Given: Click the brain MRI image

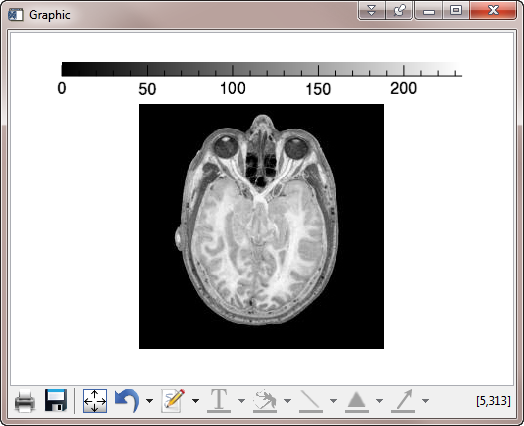Looking at the screenshot, I should pyautogui.click(x=261, y=227).
